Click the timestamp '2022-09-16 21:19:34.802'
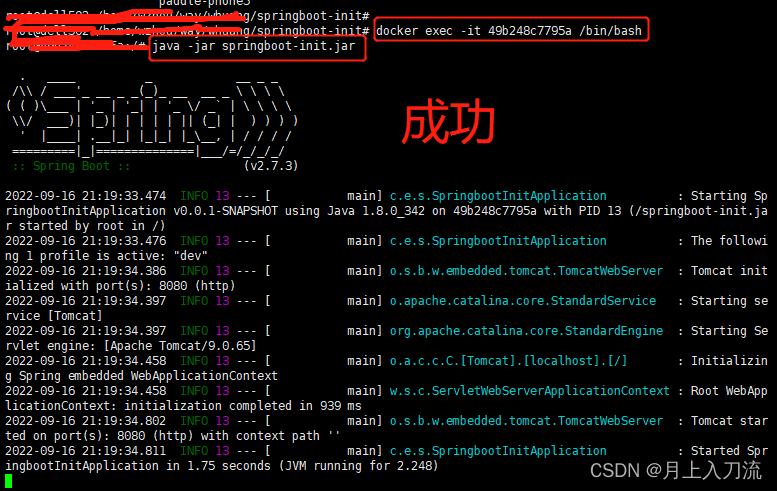 85,421
